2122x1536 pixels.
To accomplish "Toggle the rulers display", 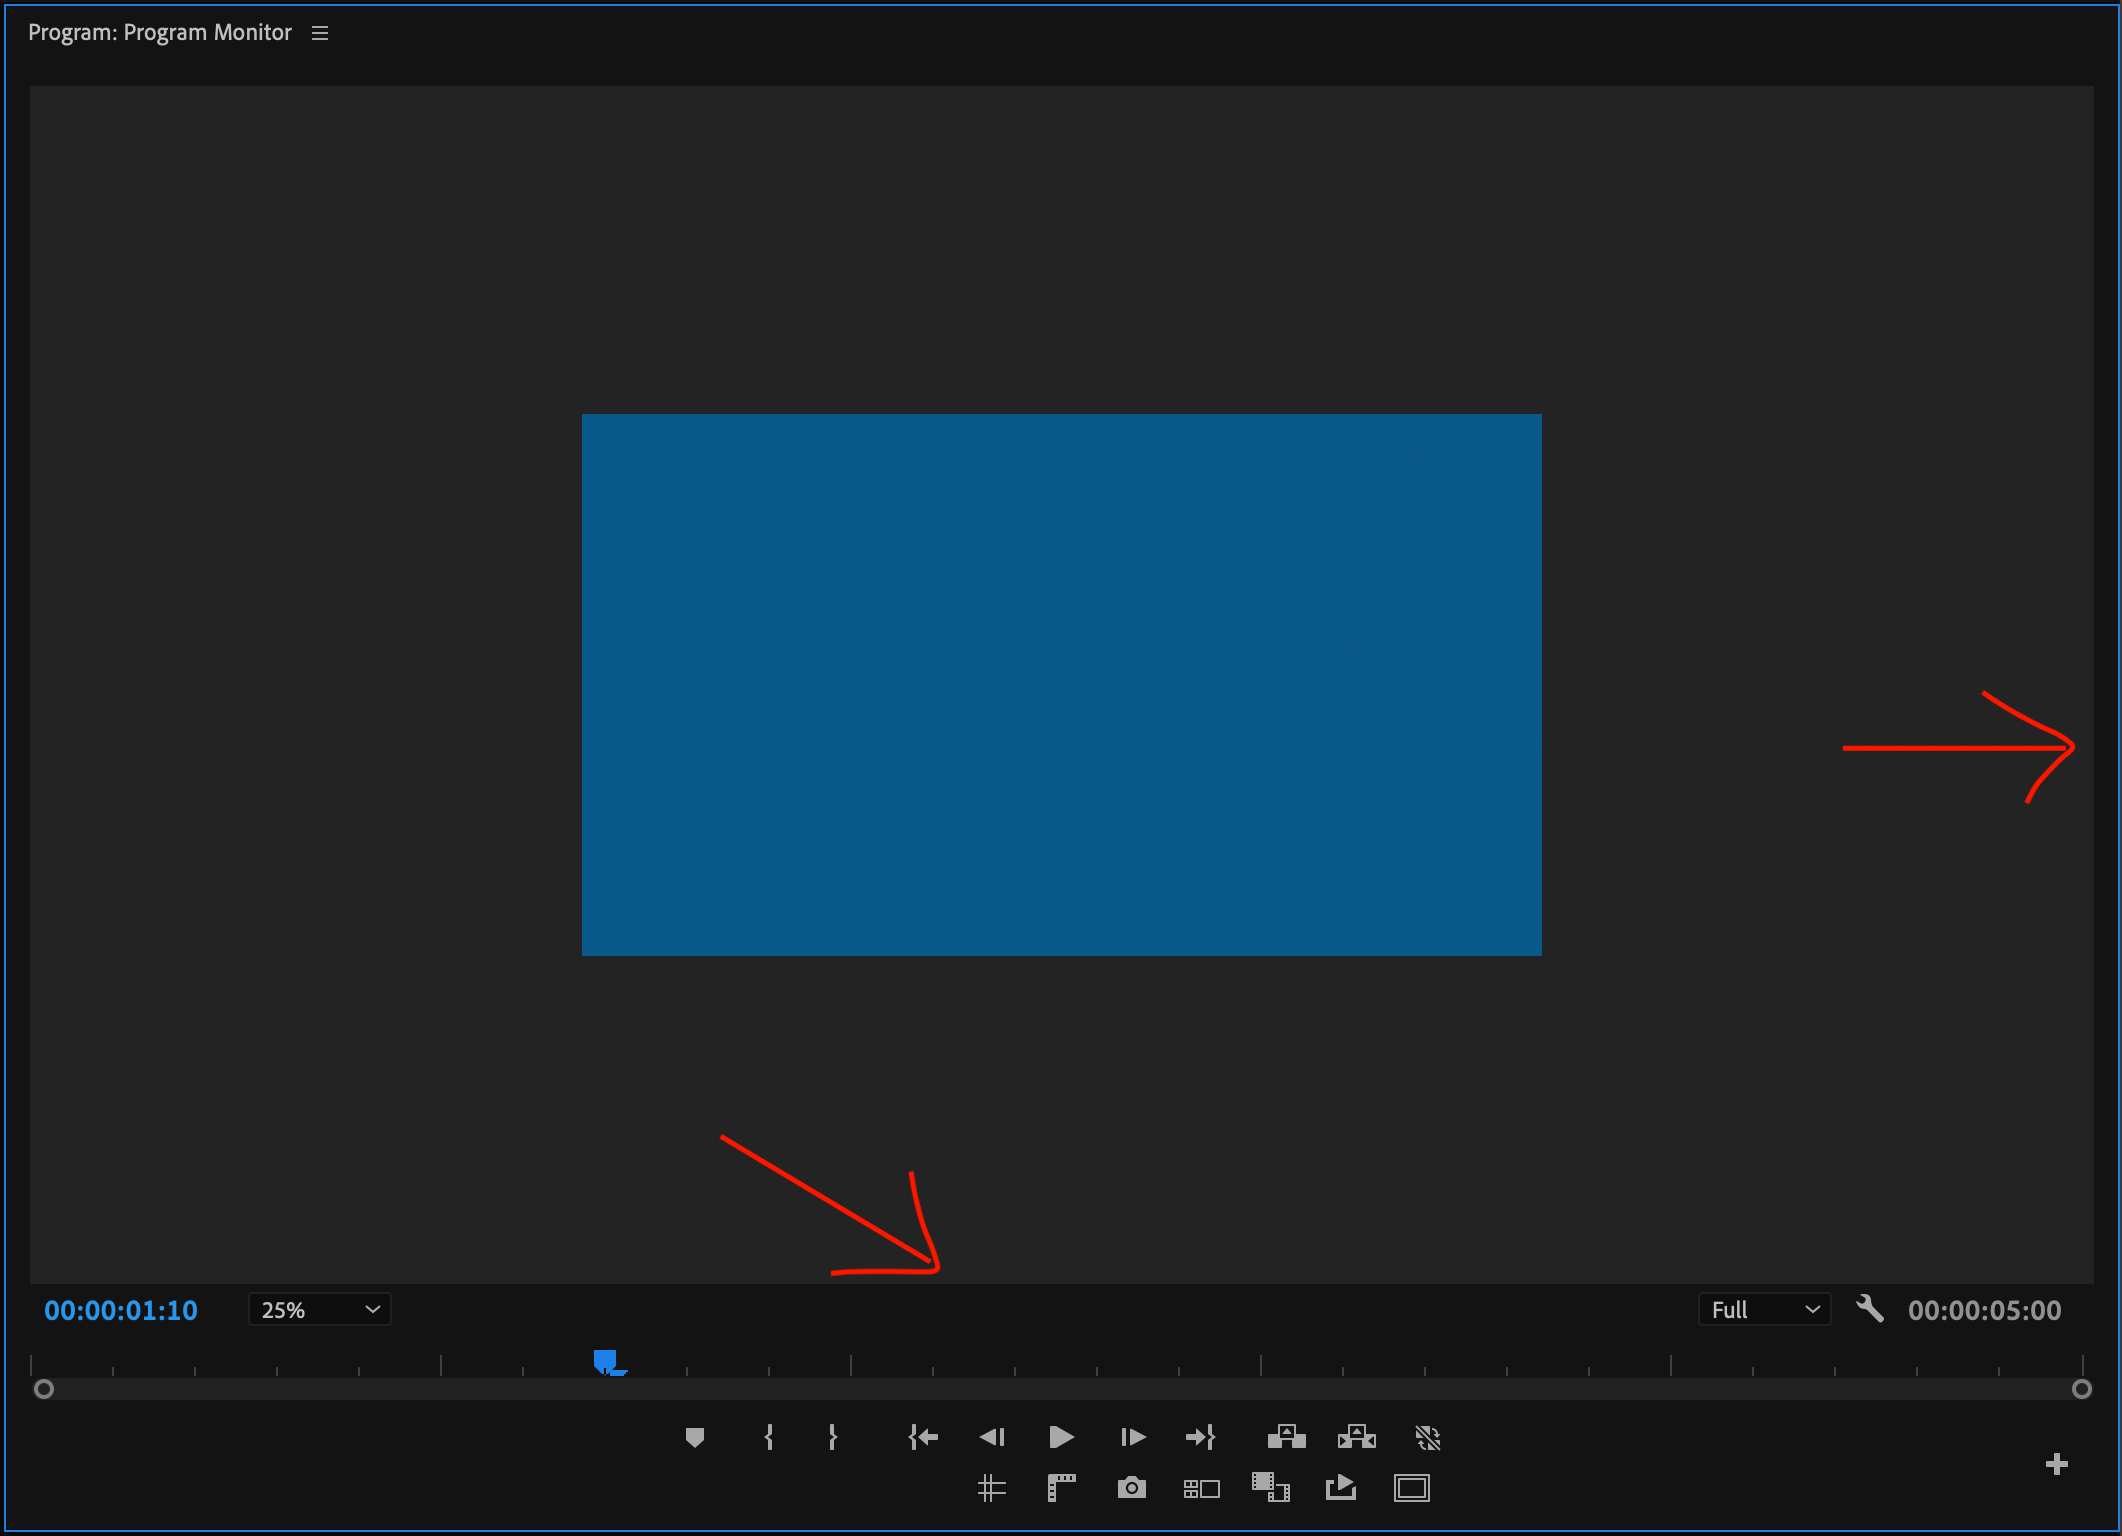I will (1062, 1487).
